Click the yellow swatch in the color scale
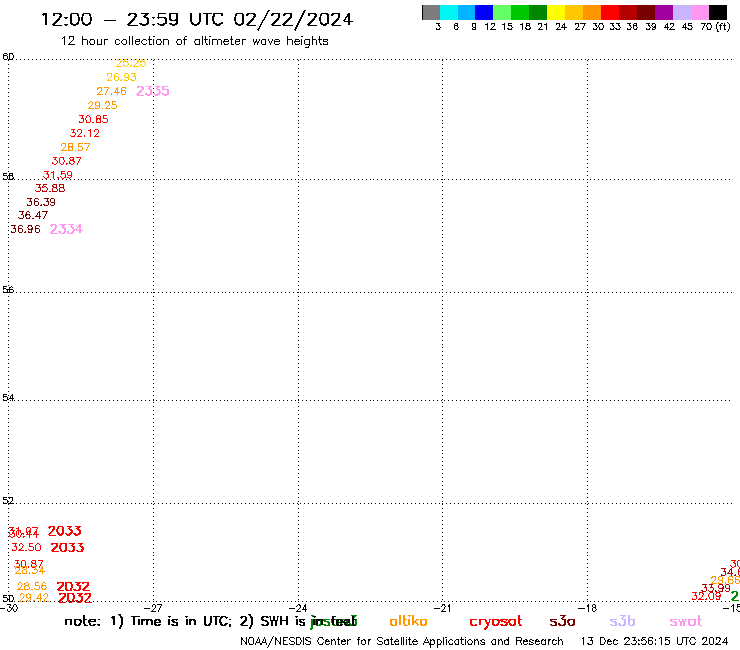740x650 pixels. (556, 12)
